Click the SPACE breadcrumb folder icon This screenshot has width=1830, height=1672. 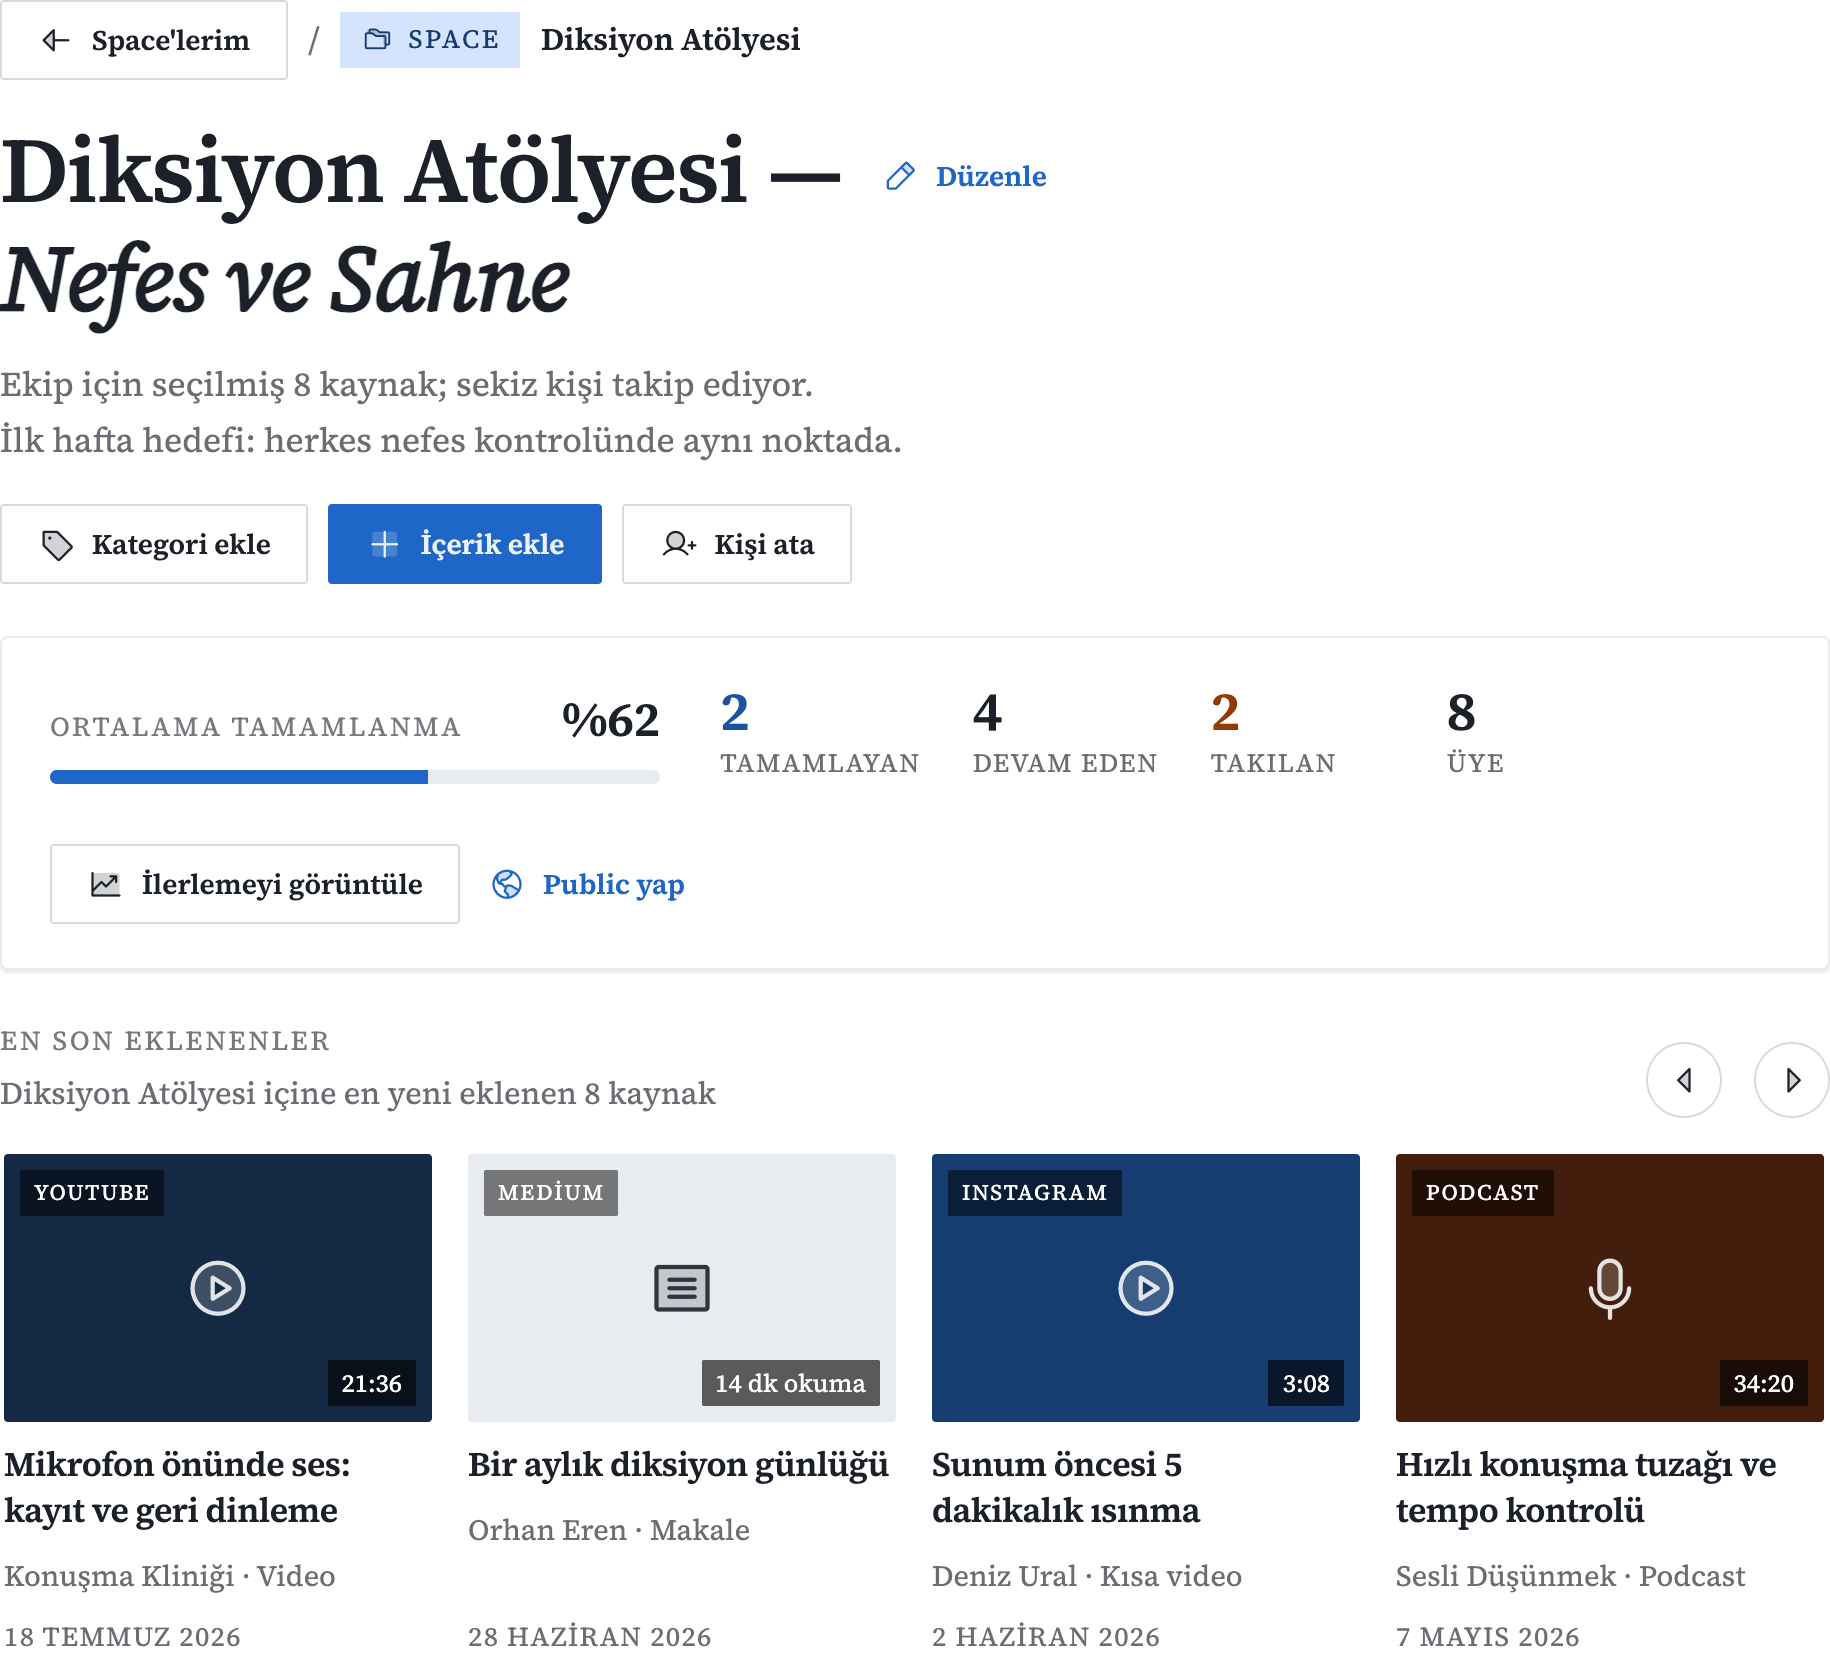coord(377,40)
